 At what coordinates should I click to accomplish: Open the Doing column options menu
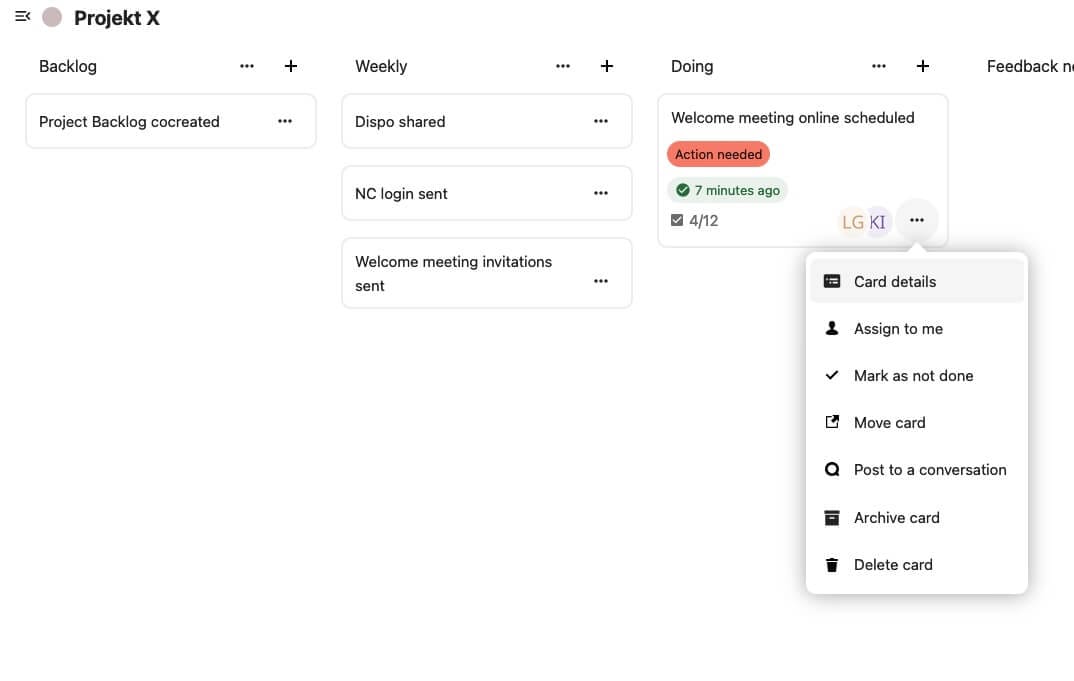(x=879, y=66)
